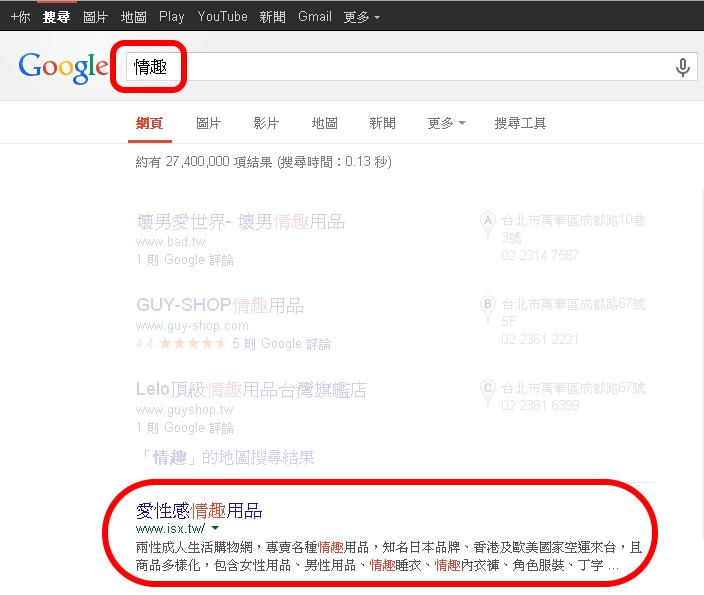Switch to the 地圖 results tab

pyautogui.click(x=325, y=123)
